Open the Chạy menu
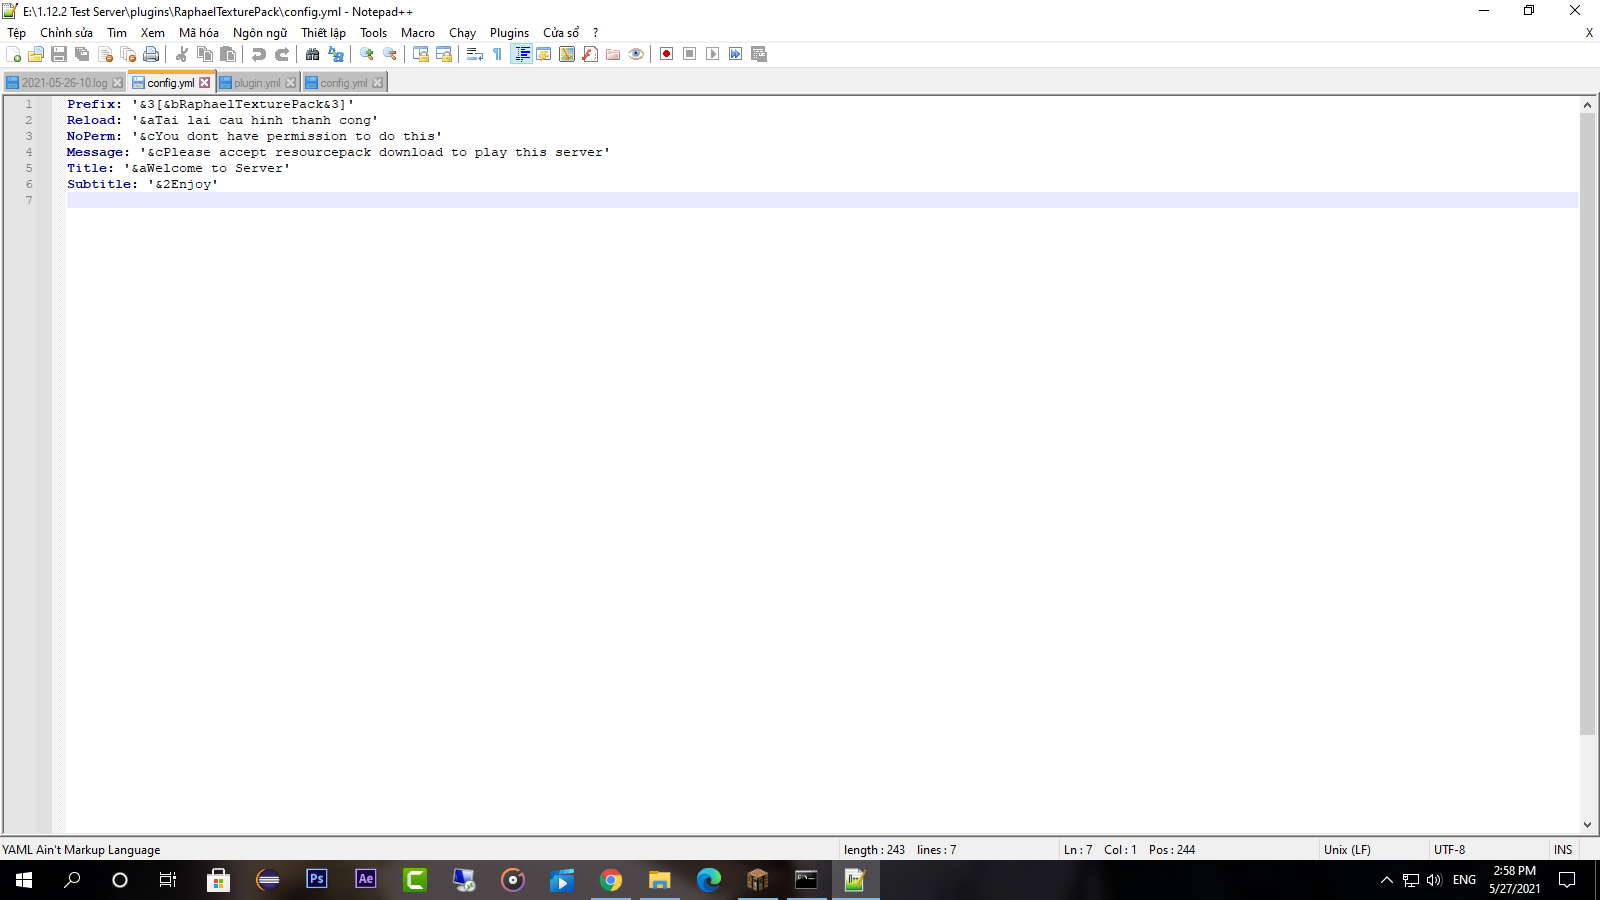 462,33
